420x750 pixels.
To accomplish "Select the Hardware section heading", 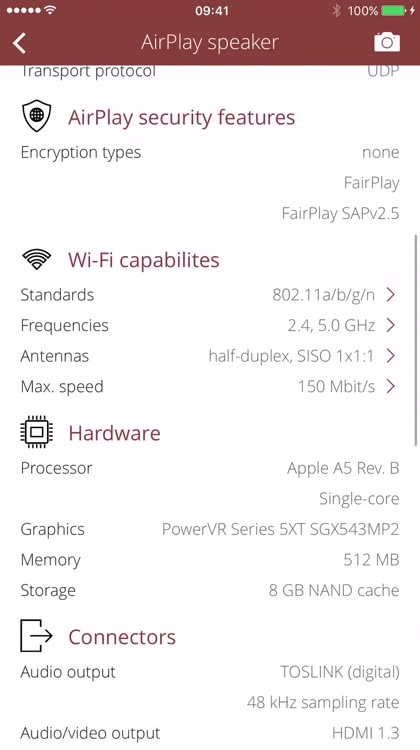I will click(x=114, y=433).
